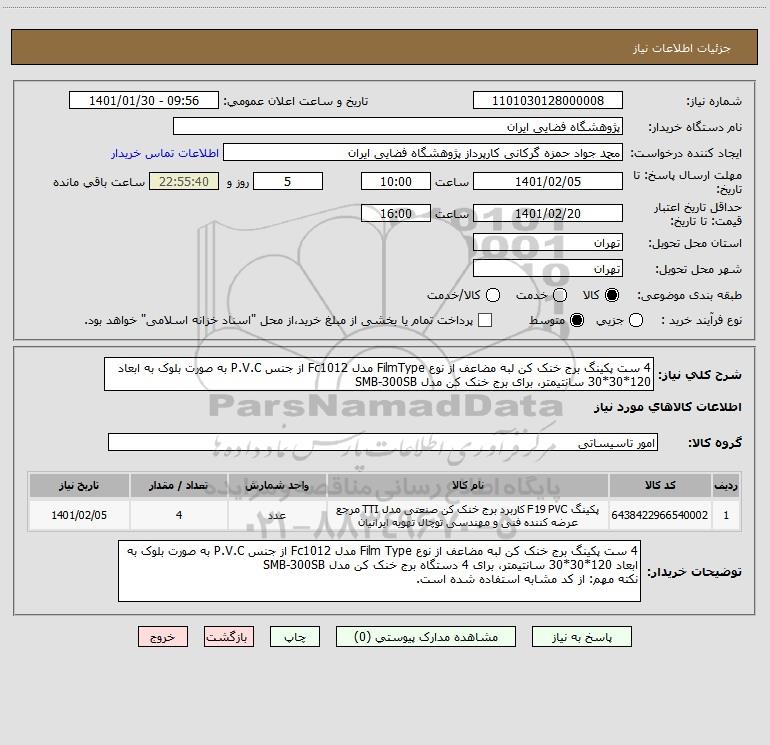The image size is (770, 745).
Task: Click response deadline date 1401/02/05 field
Action: tap(548, 181)
